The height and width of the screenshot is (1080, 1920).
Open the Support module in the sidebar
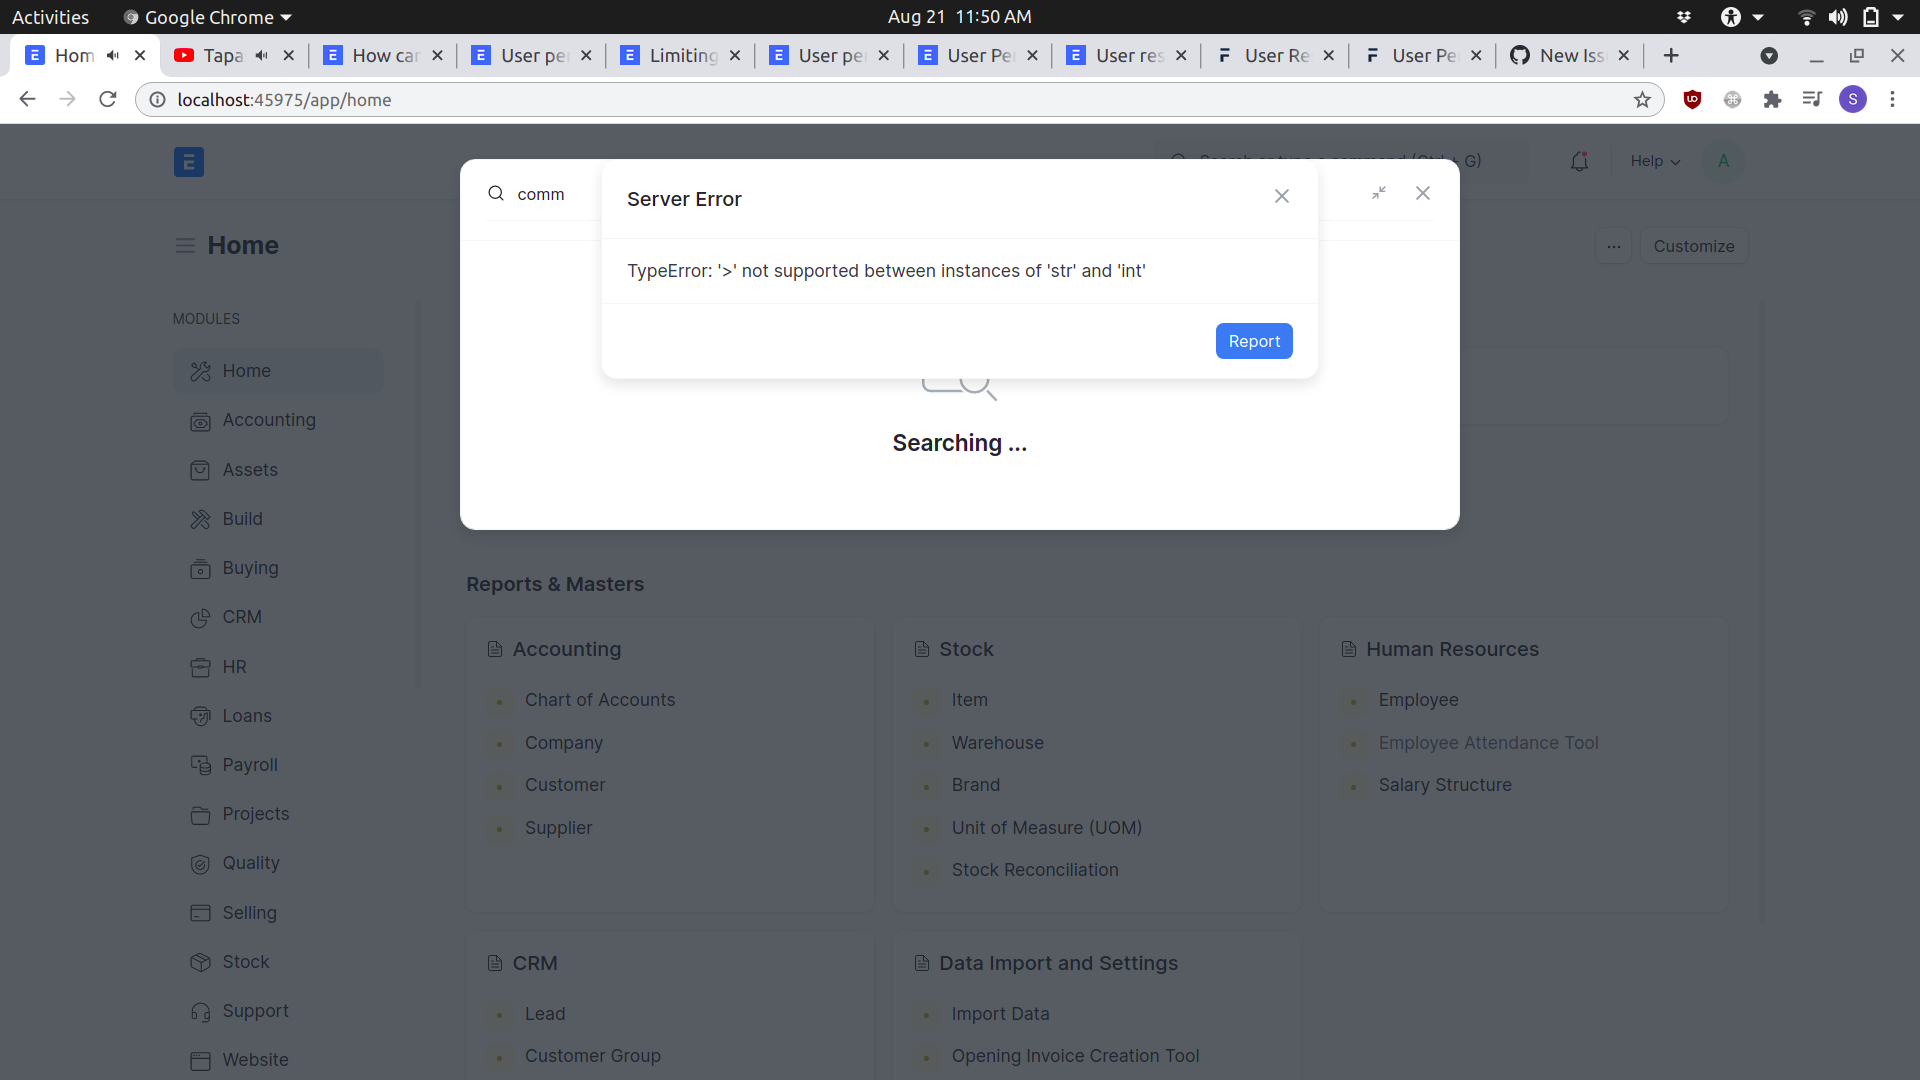[x=255, y=1011]
